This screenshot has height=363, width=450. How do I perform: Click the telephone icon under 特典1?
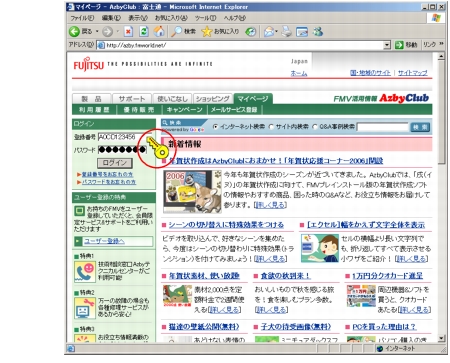[85, 272]
